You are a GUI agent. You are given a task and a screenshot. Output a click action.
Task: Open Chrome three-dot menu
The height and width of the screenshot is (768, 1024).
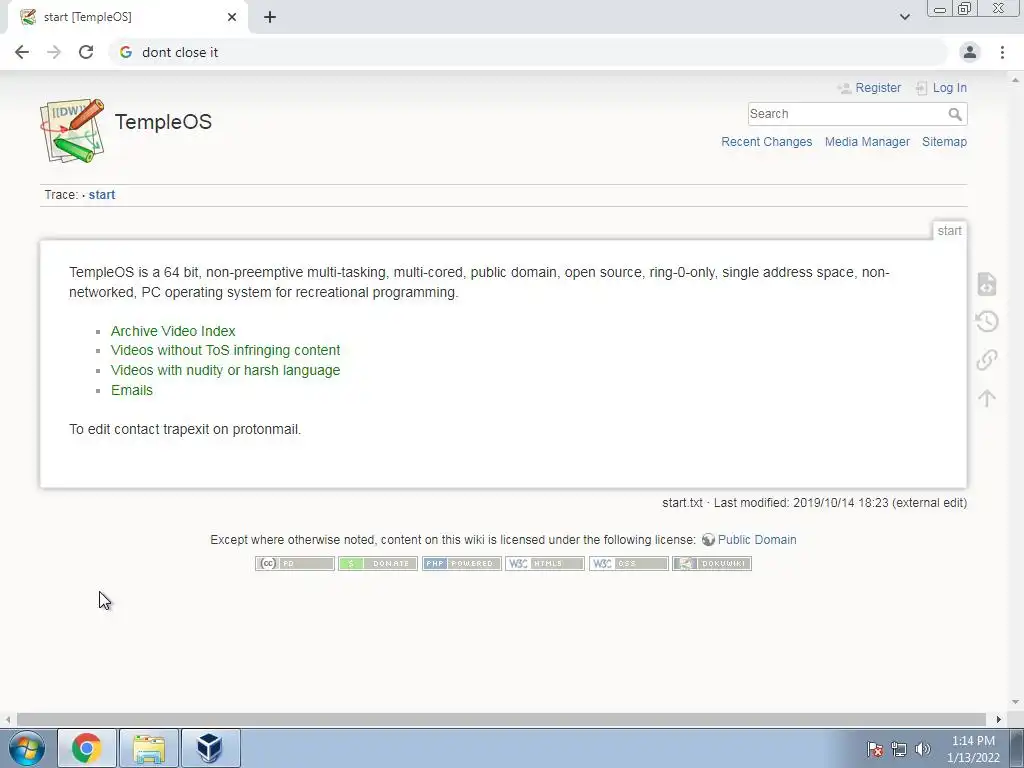pyautogui.click(x=1002, y=52)
